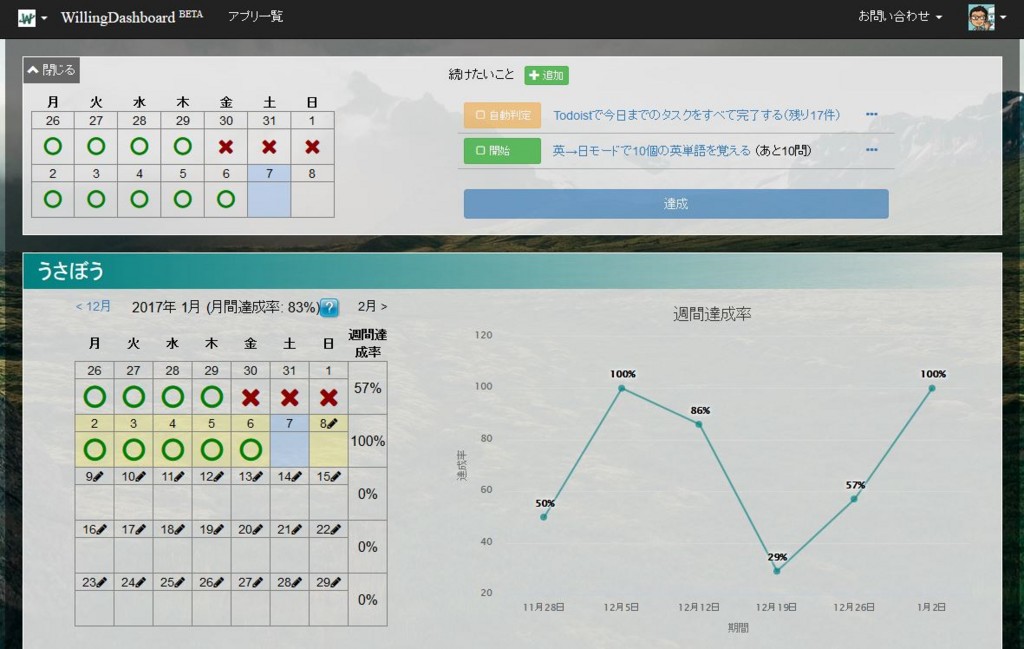This screenshot has width=1024, height=649.
Task: Edit day 12 with the pencil icon
Action: [x=218, y=477]
